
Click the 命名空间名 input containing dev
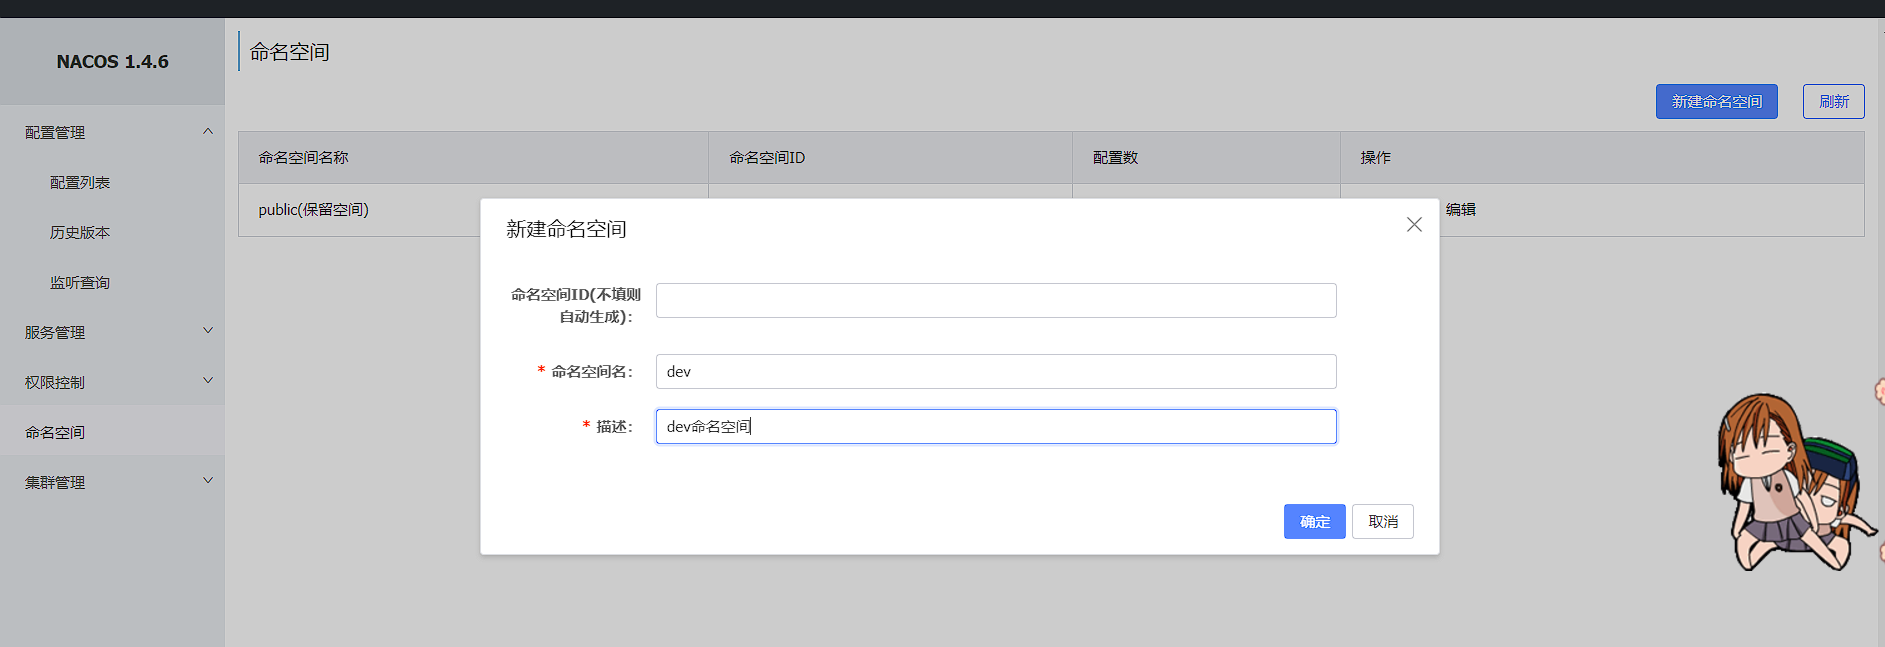tap(995, 372)
